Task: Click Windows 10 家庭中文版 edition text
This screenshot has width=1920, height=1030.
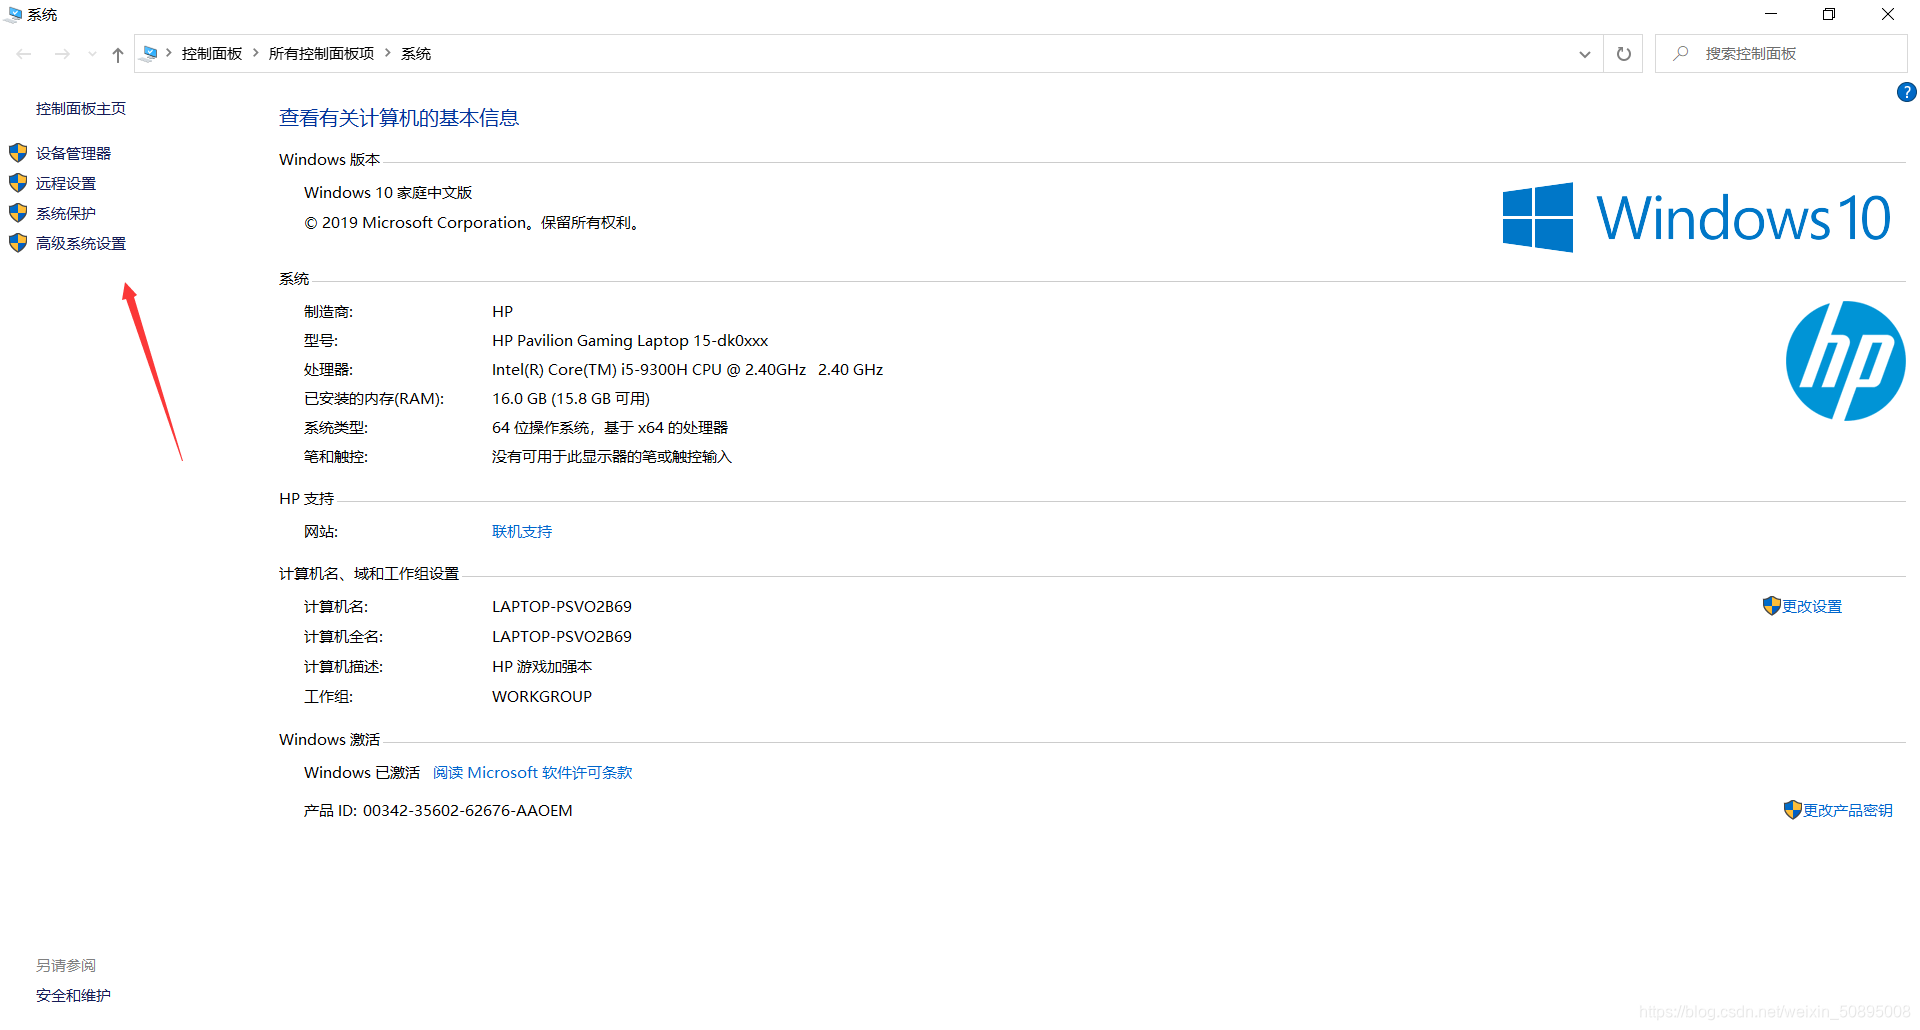Action: tap(388, 193)
